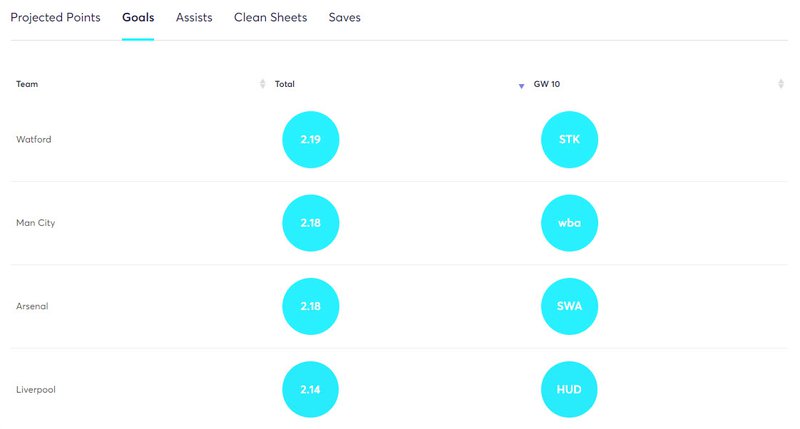Switch to the Projected Points tab
800x429 pixels.
[55, 17]
